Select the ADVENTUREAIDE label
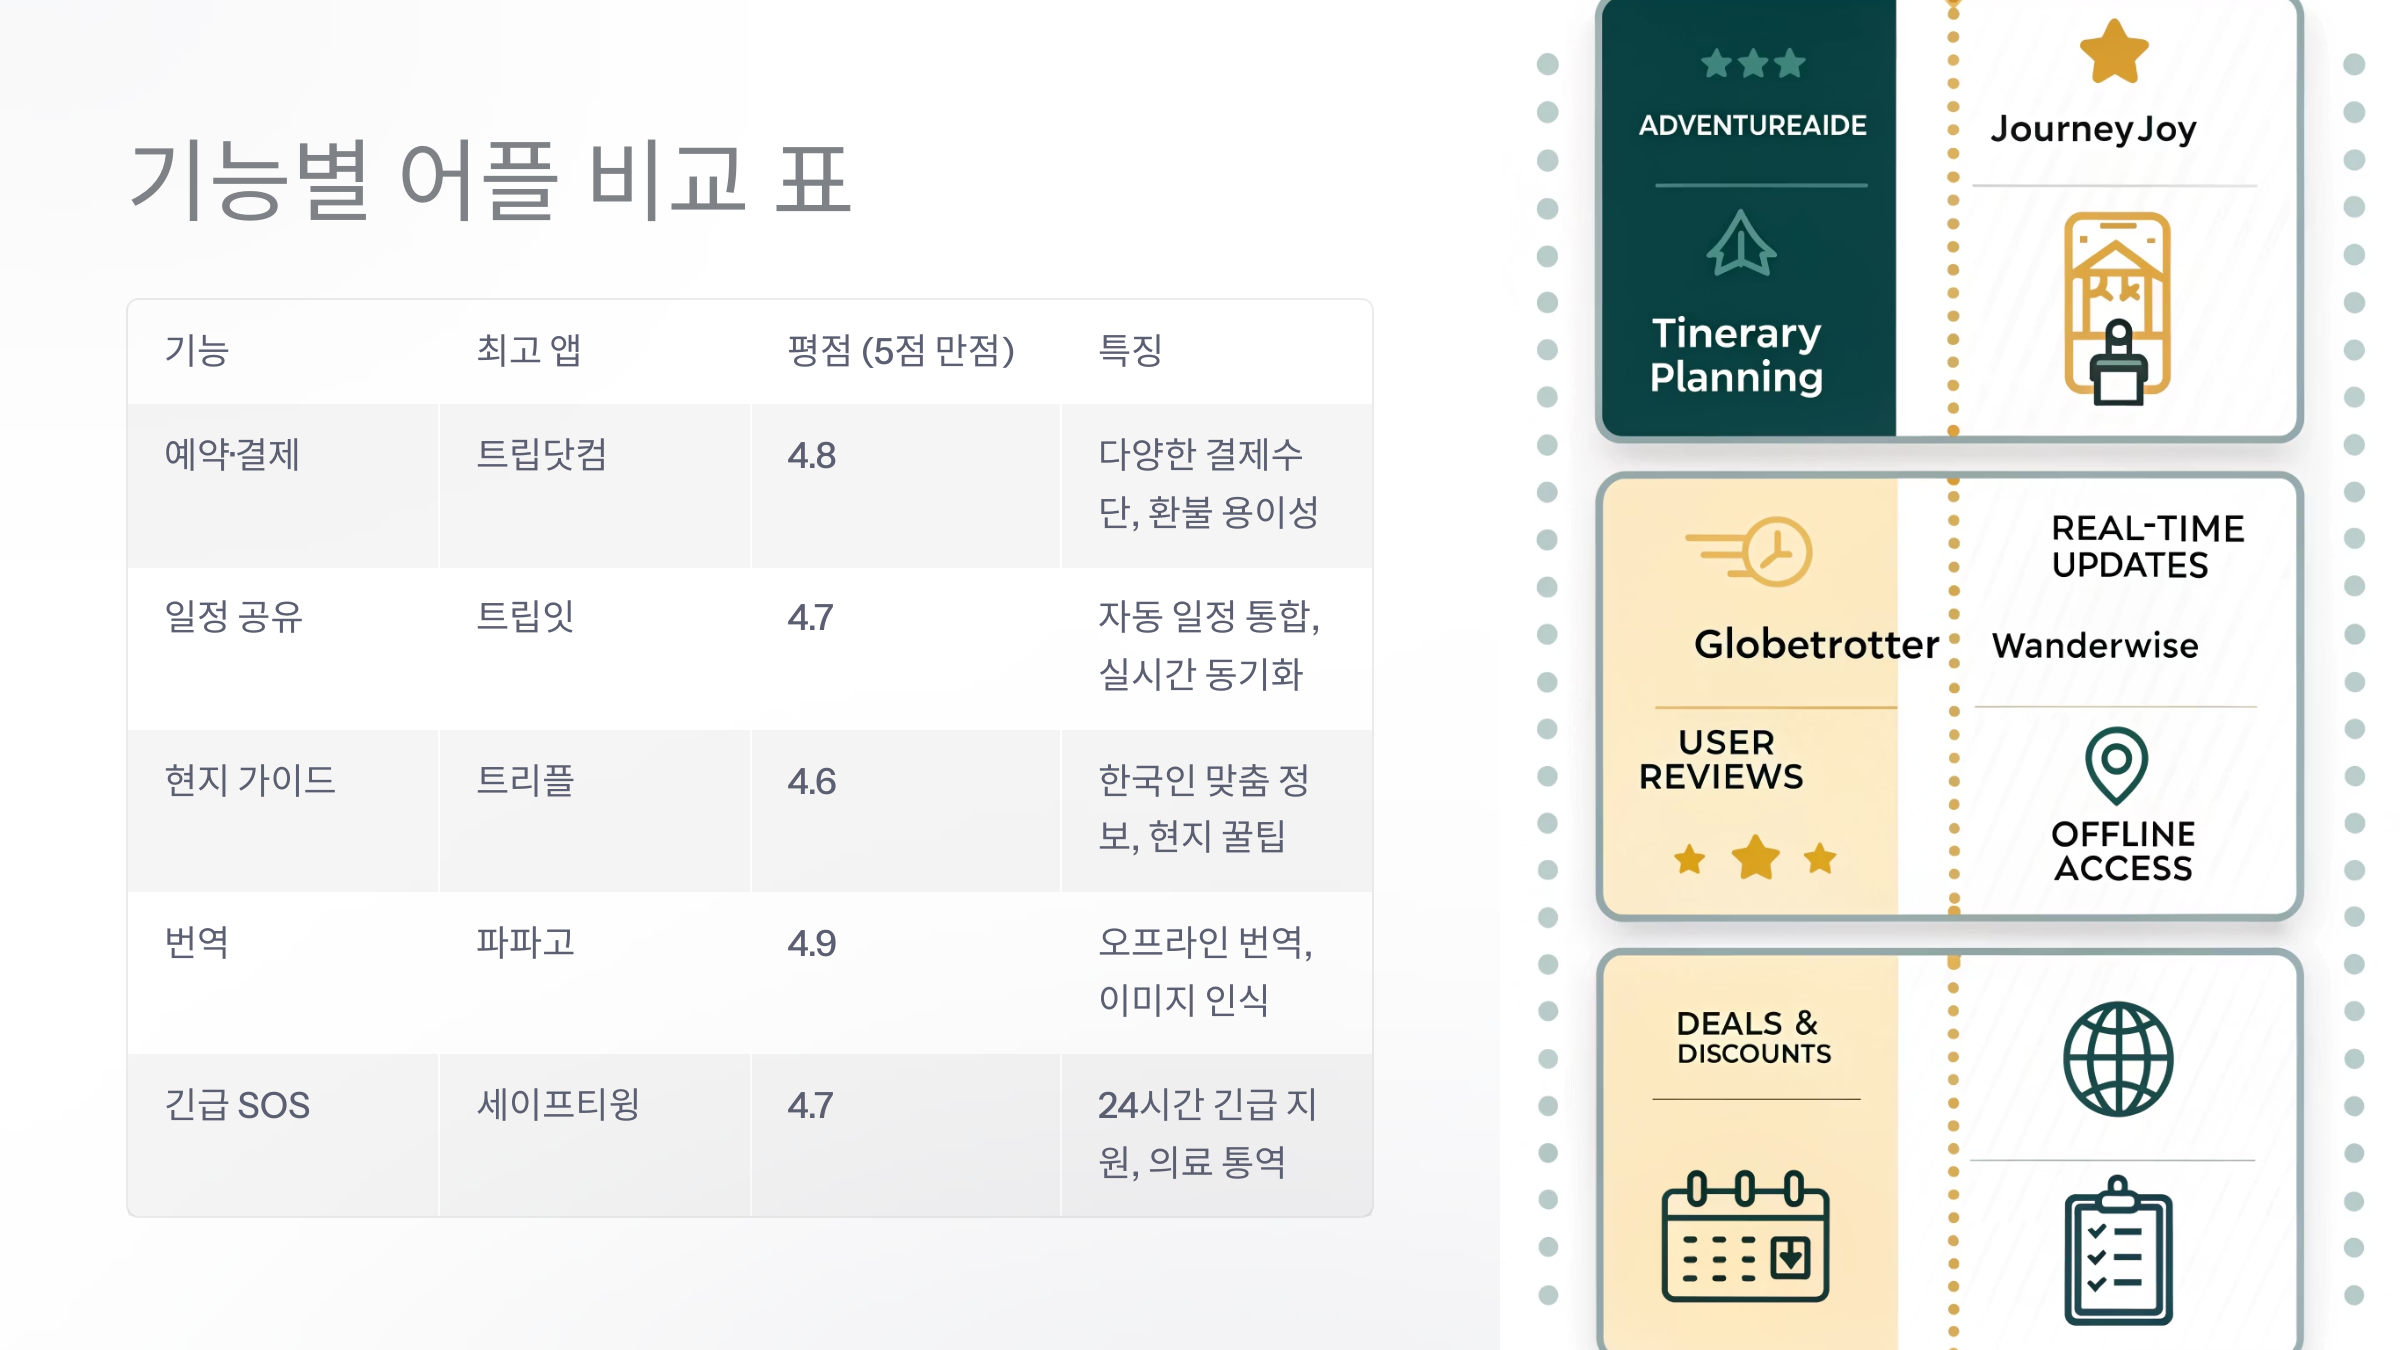 click(x=1753, y=125)
